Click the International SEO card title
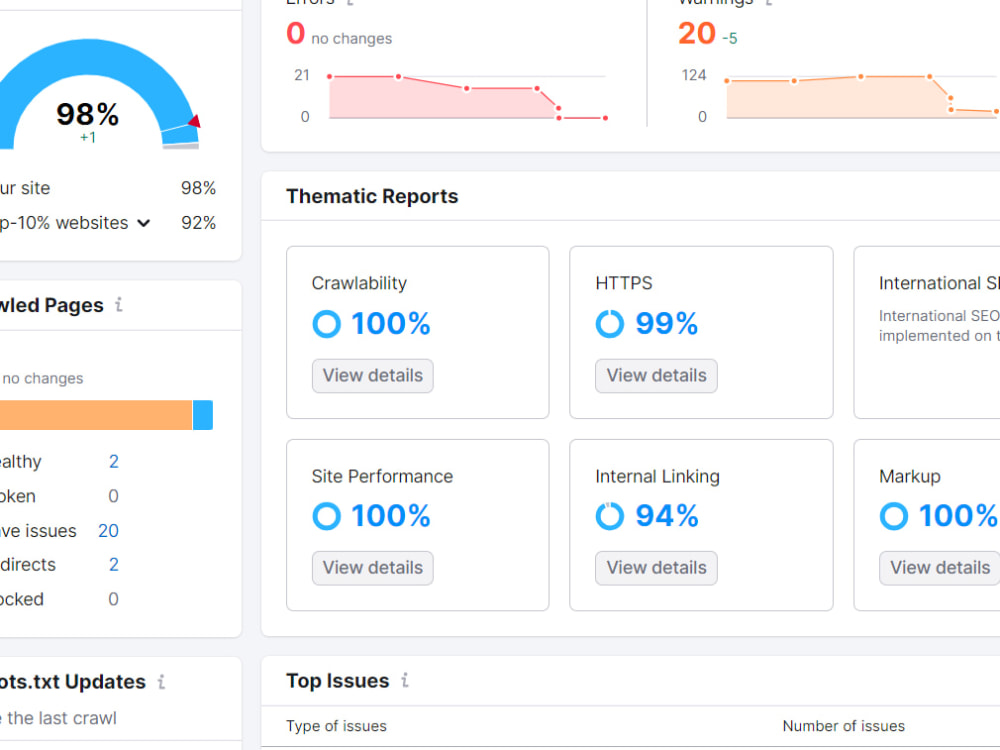Viewport: 1000px width, 750px height. point(939,283)
